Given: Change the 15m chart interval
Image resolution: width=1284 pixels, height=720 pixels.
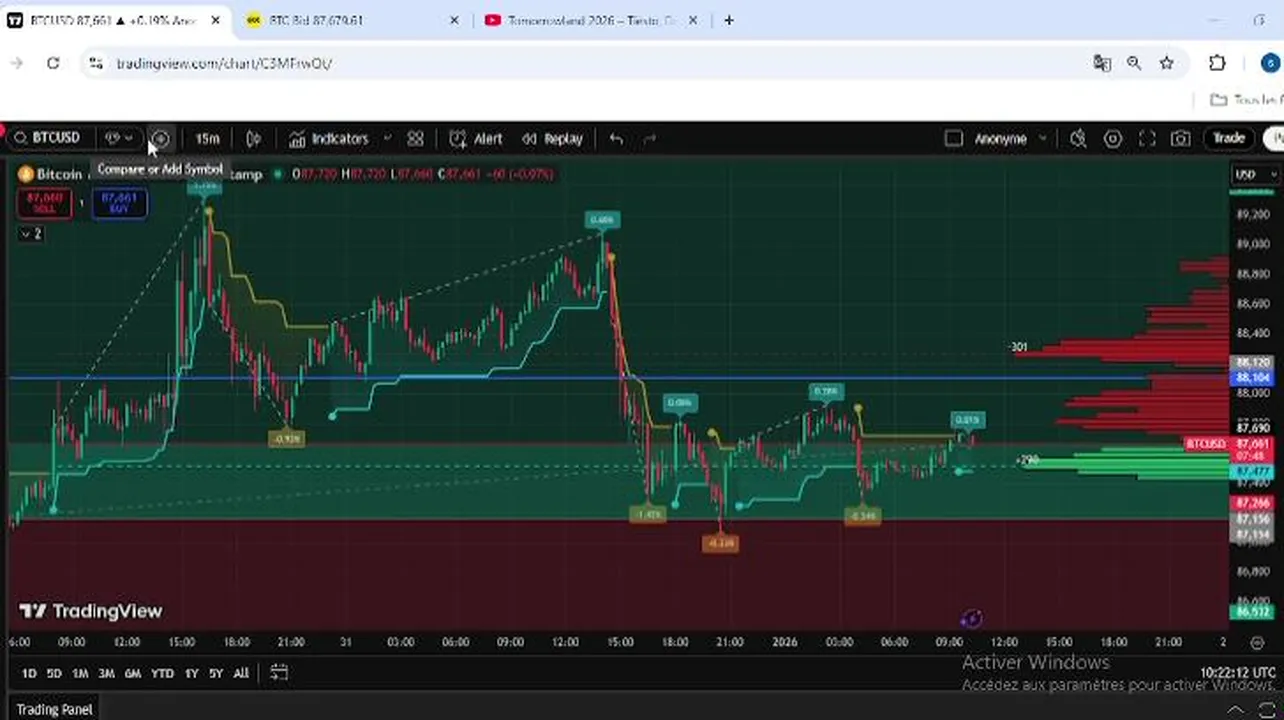Looking at the screenshot, I should click(207, 139).
